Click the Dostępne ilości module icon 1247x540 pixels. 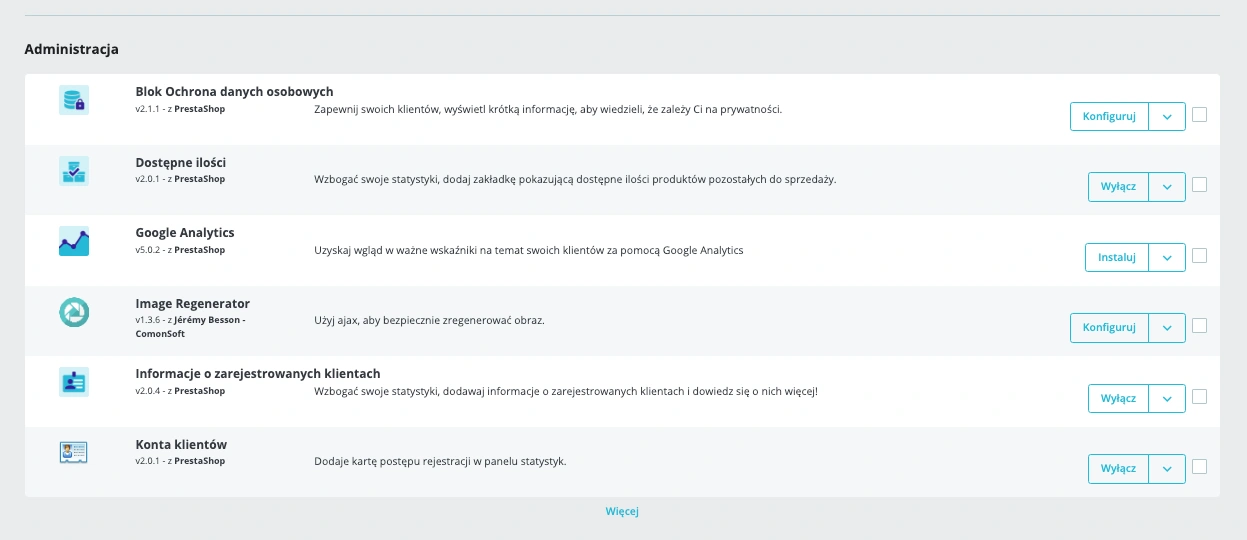click(x=74, y=171)
